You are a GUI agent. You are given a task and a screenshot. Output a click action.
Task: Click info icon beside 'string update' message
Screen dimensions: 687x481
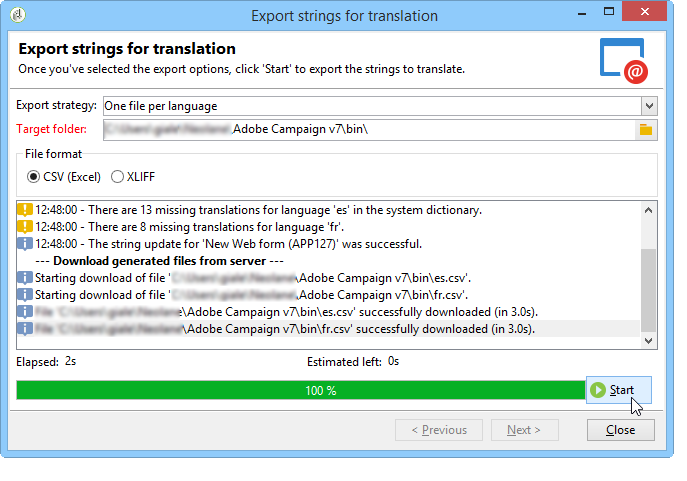(x=25, y=244)
